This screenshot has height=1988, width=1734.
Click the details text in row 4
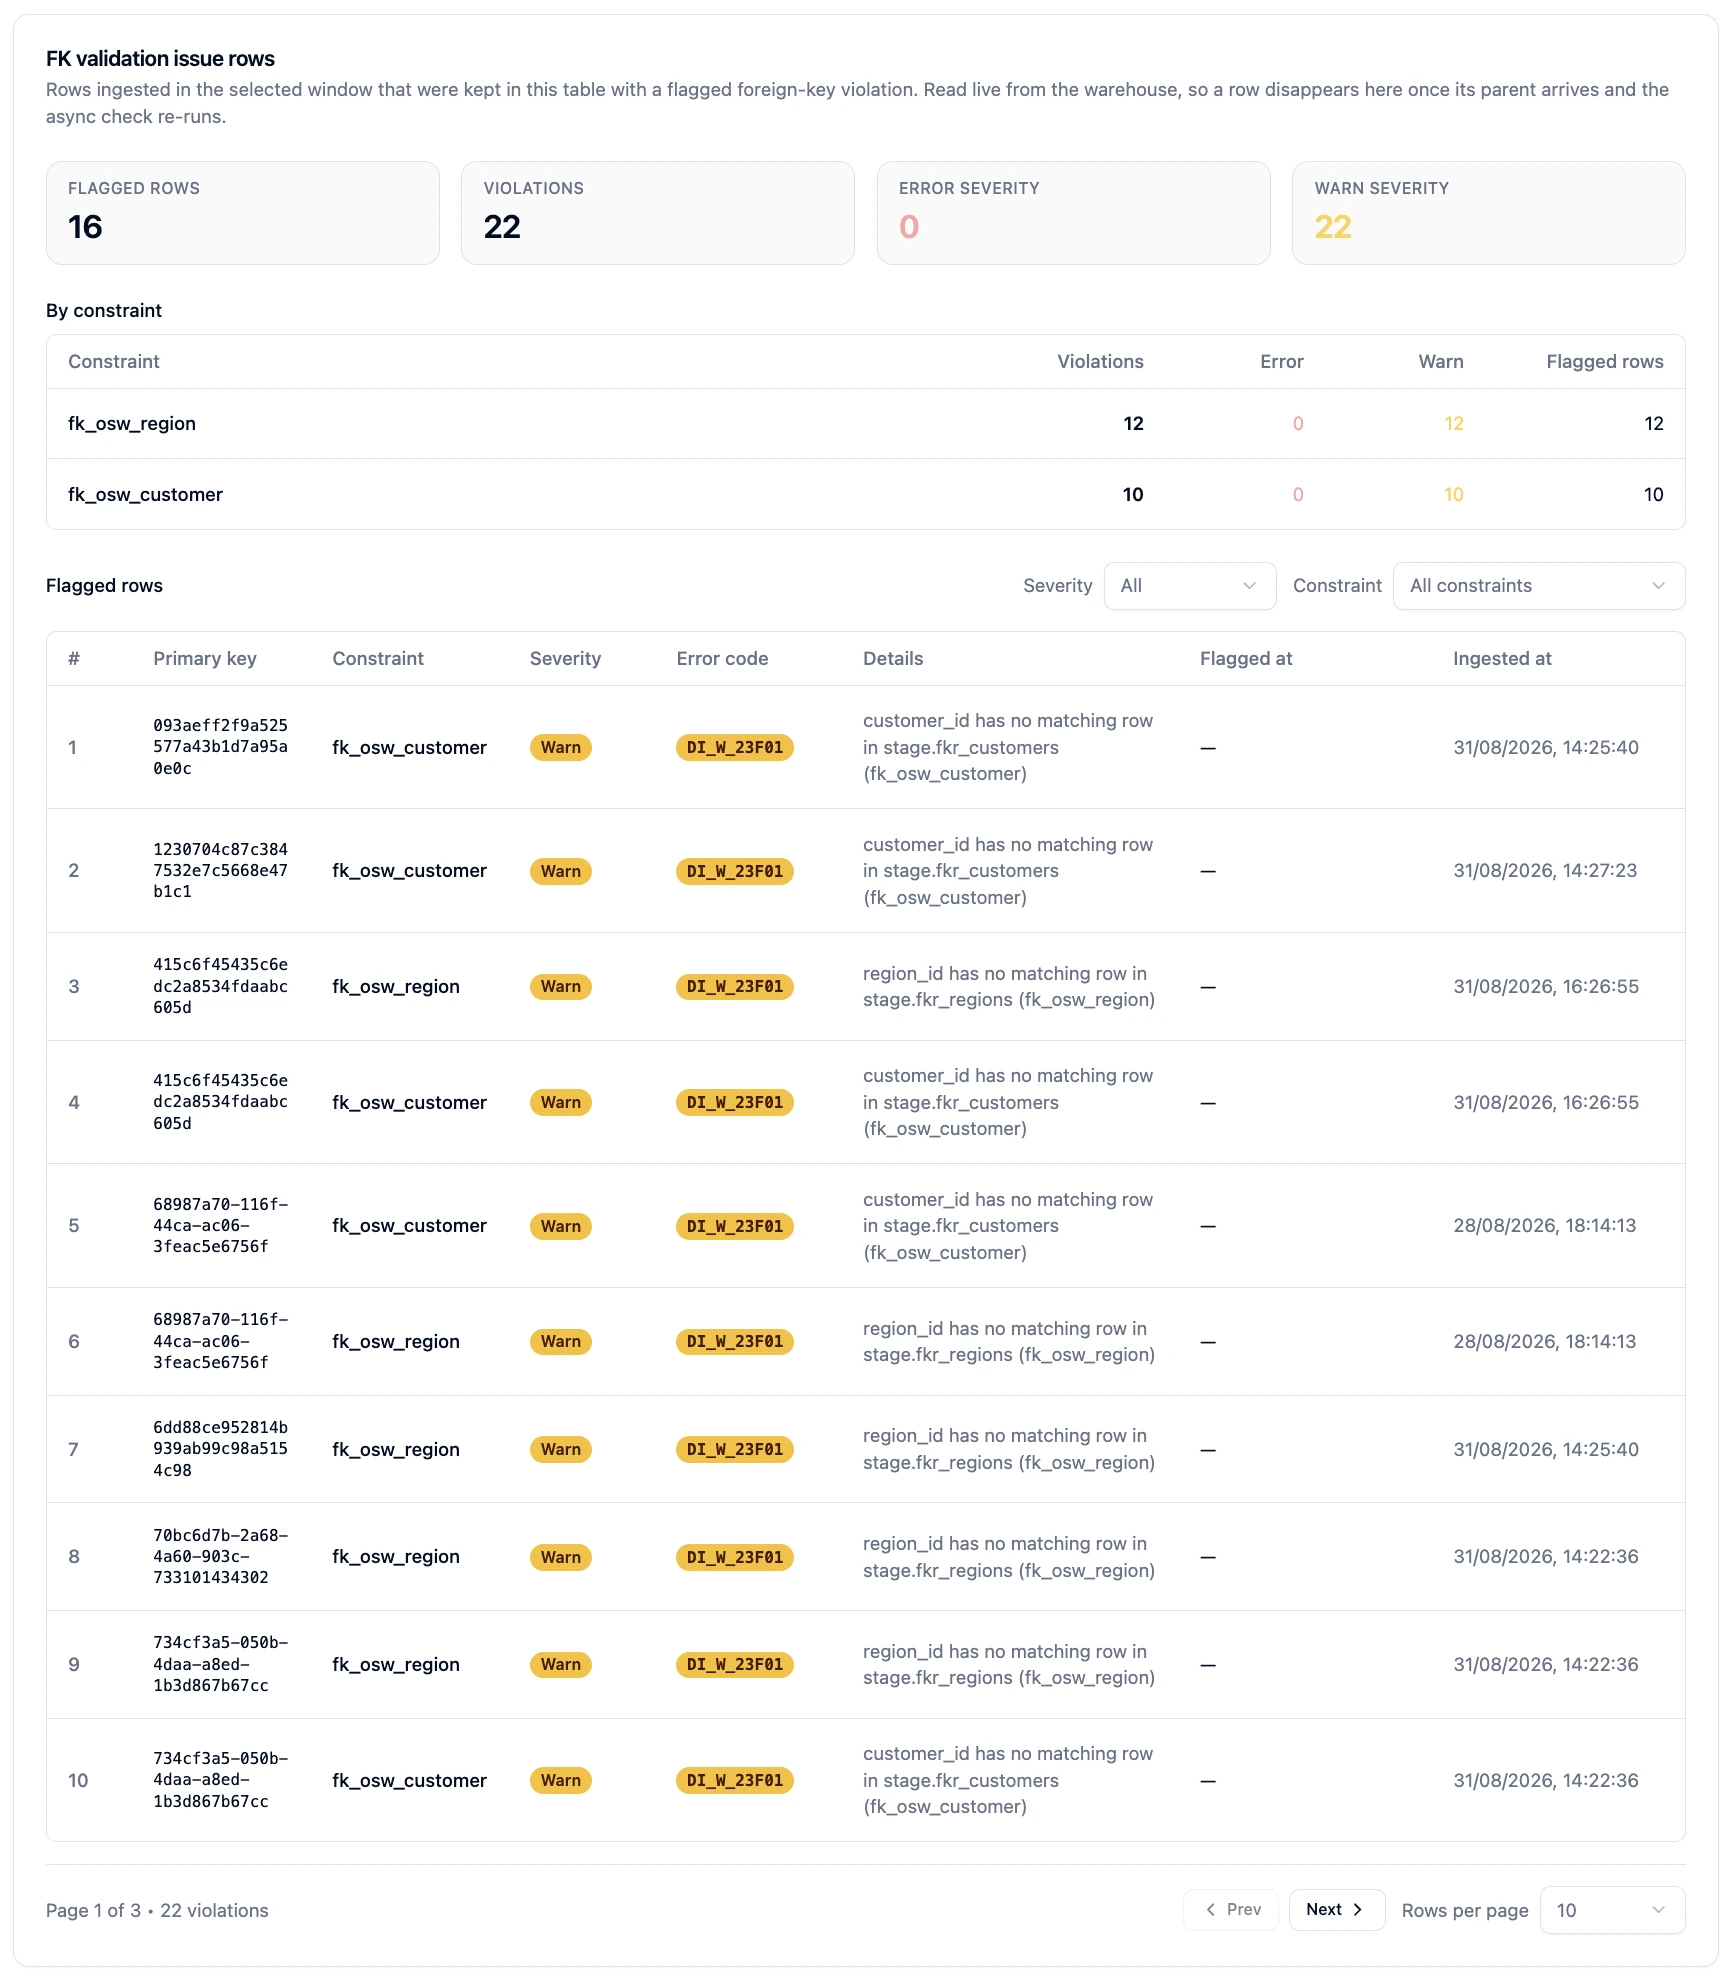click(x=1008, y=1102)
